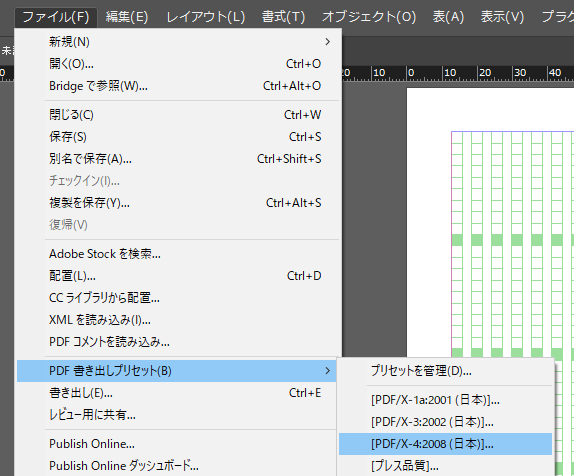Select [PDF/X-3:2002 (日本)]... preset
This screenshot has width=574, height=476.
(x=445, y=422)
